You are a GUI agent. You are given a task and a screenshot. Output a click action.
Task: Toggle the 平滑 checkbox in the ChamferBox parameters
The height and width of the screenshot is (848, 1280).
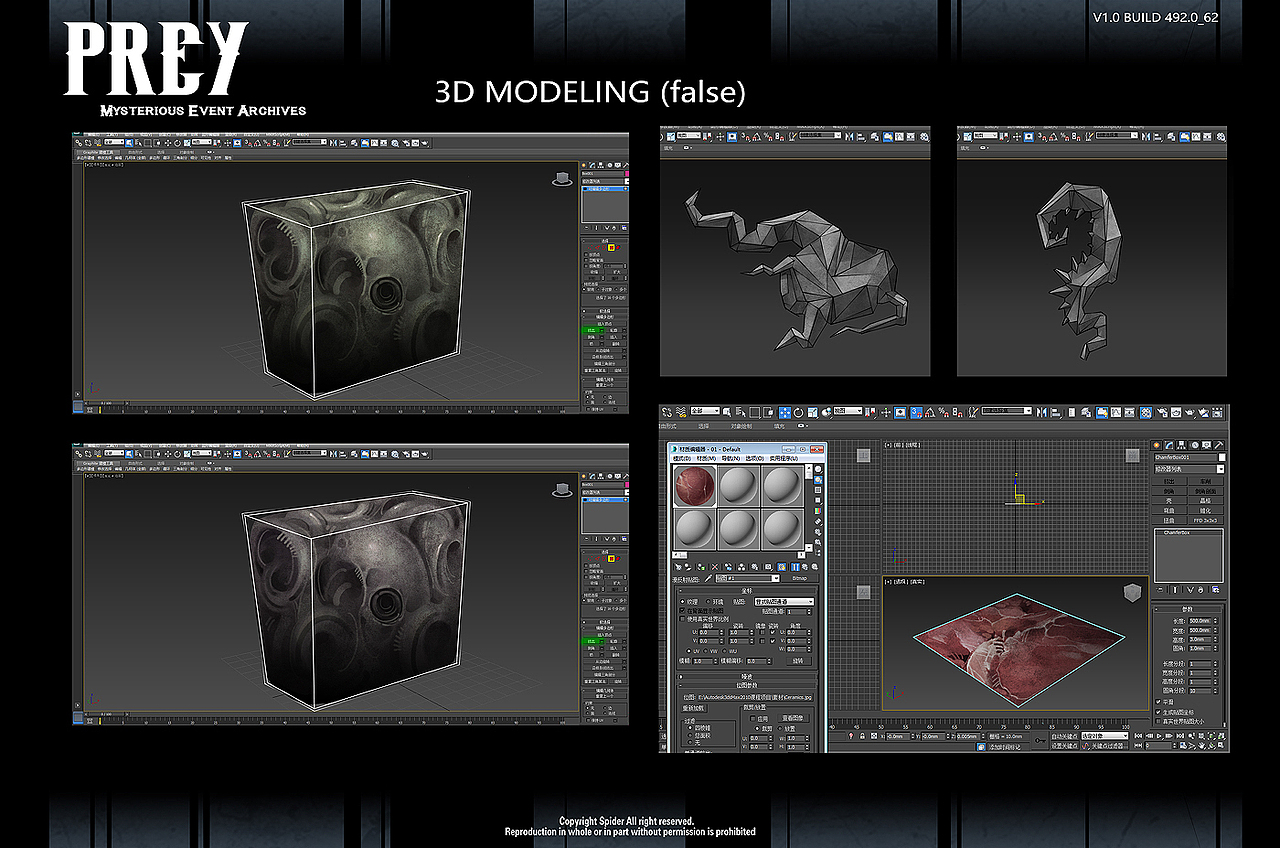1159,701
